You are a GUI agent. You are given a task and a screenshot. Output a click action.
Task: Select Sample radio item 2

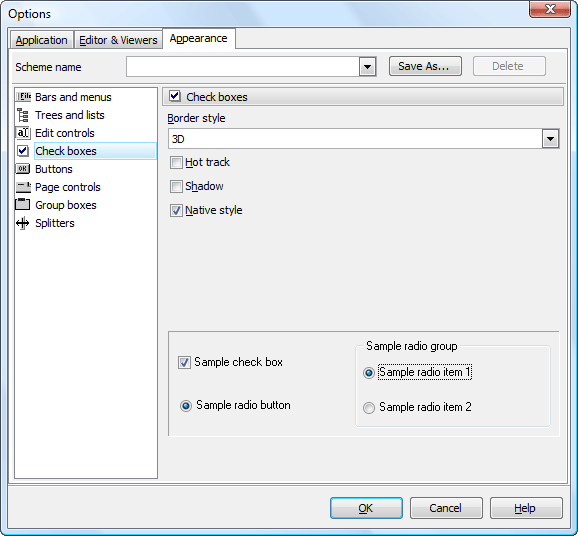click(x=369, y=407)
